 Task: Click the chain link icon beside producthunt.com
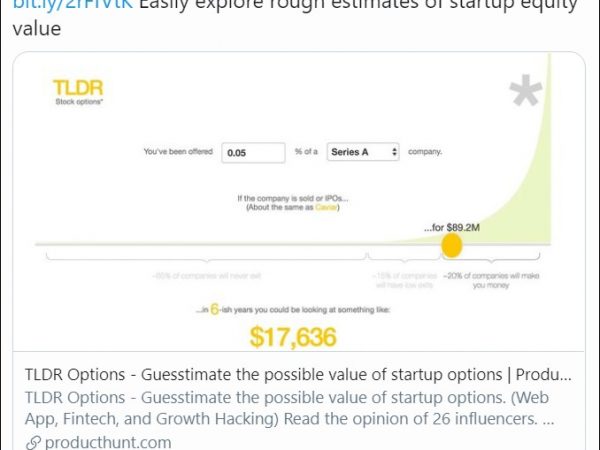32,442
